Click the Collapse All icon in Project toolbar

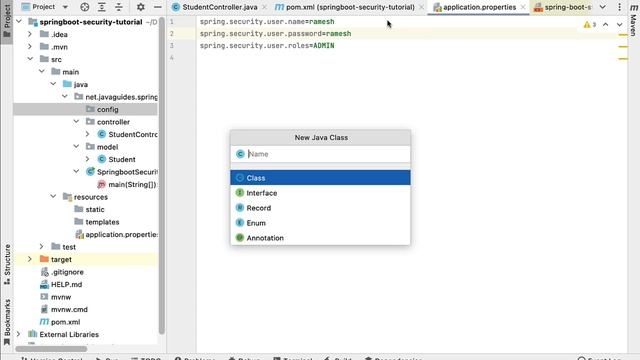click(x=119, y=7)
